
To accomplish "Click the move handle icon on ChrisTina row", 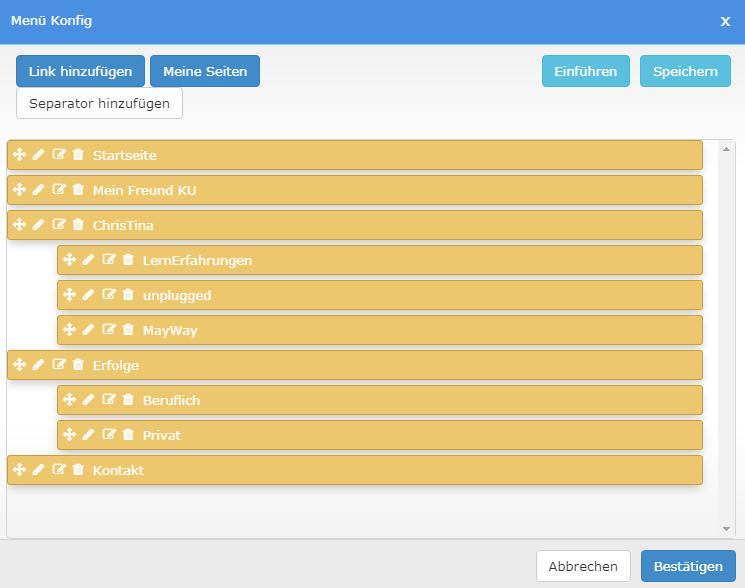I will [x=19, y=225].
